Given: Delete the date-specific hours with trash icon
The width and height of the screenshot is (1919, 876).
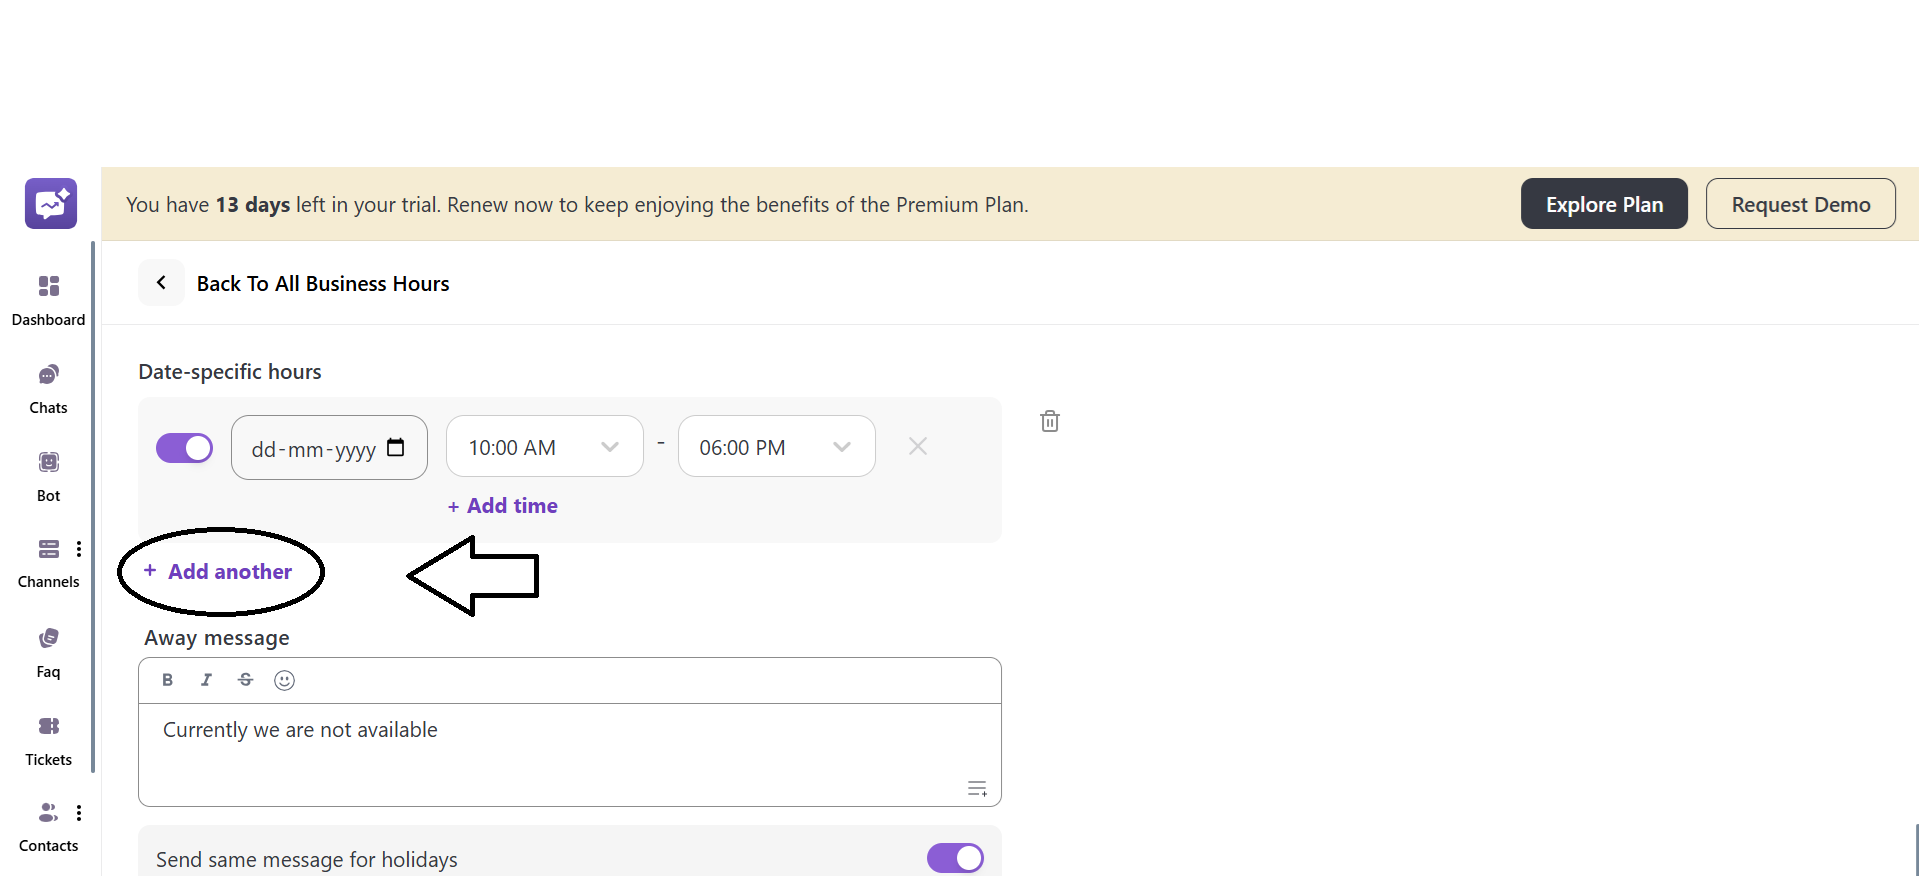Looking at the screenshot, I should pos(1049,421).
